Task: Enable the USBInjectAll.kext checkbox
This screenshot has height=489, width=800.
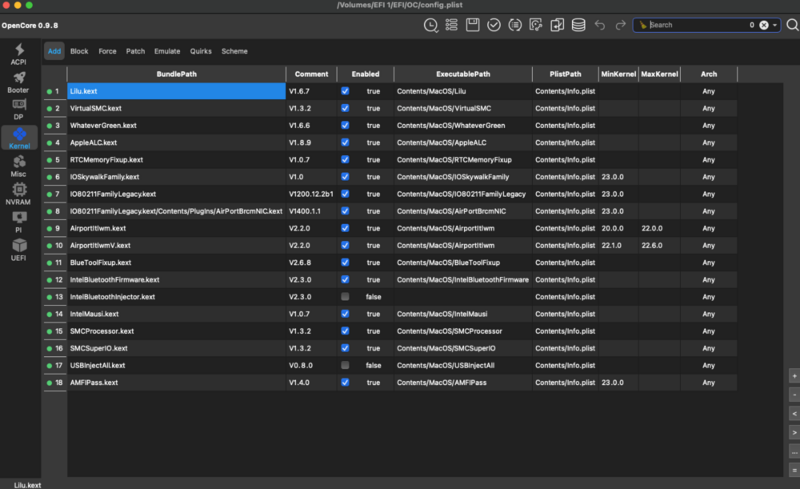Action: 345,365
